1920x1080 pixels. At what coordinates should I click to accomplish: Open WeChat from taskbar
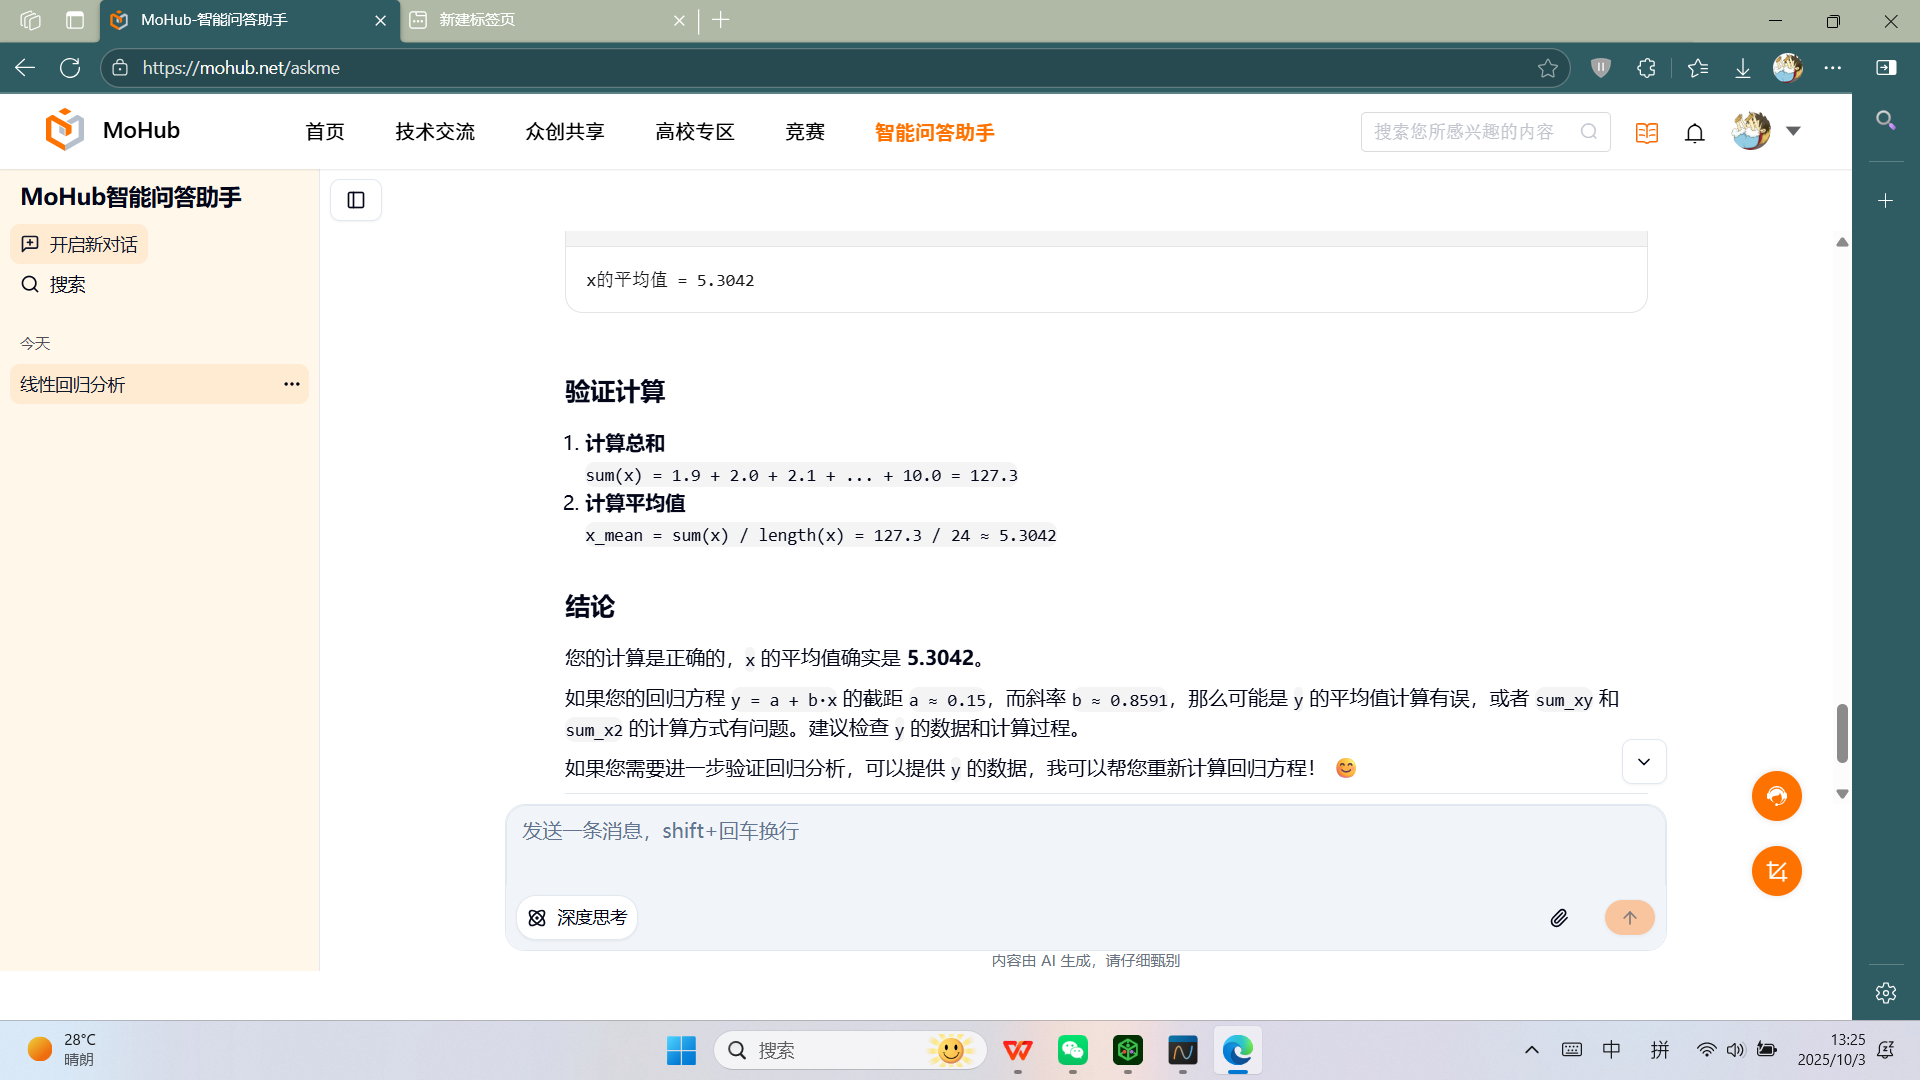[1073, 1050]
